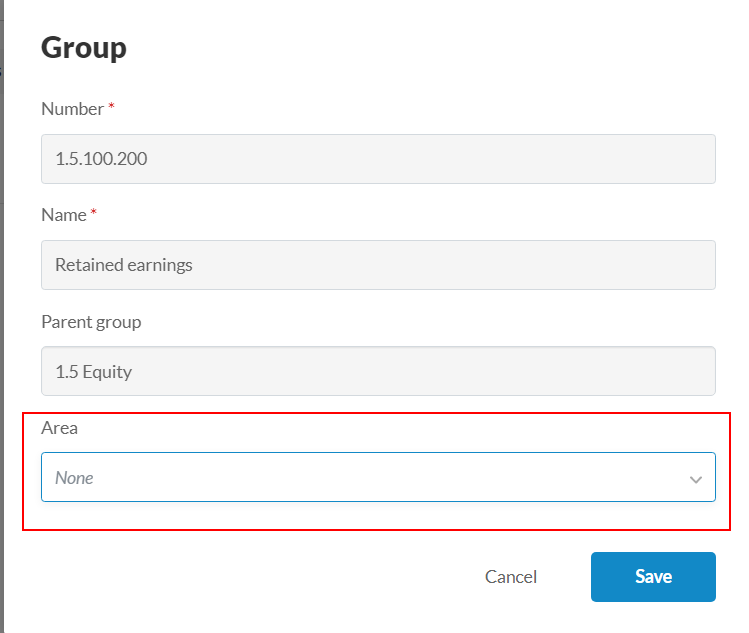Image resolution: width=749 pixels, height=633 pixels.
Task: Open the Area combo box showing None
Action: [378, 477]
